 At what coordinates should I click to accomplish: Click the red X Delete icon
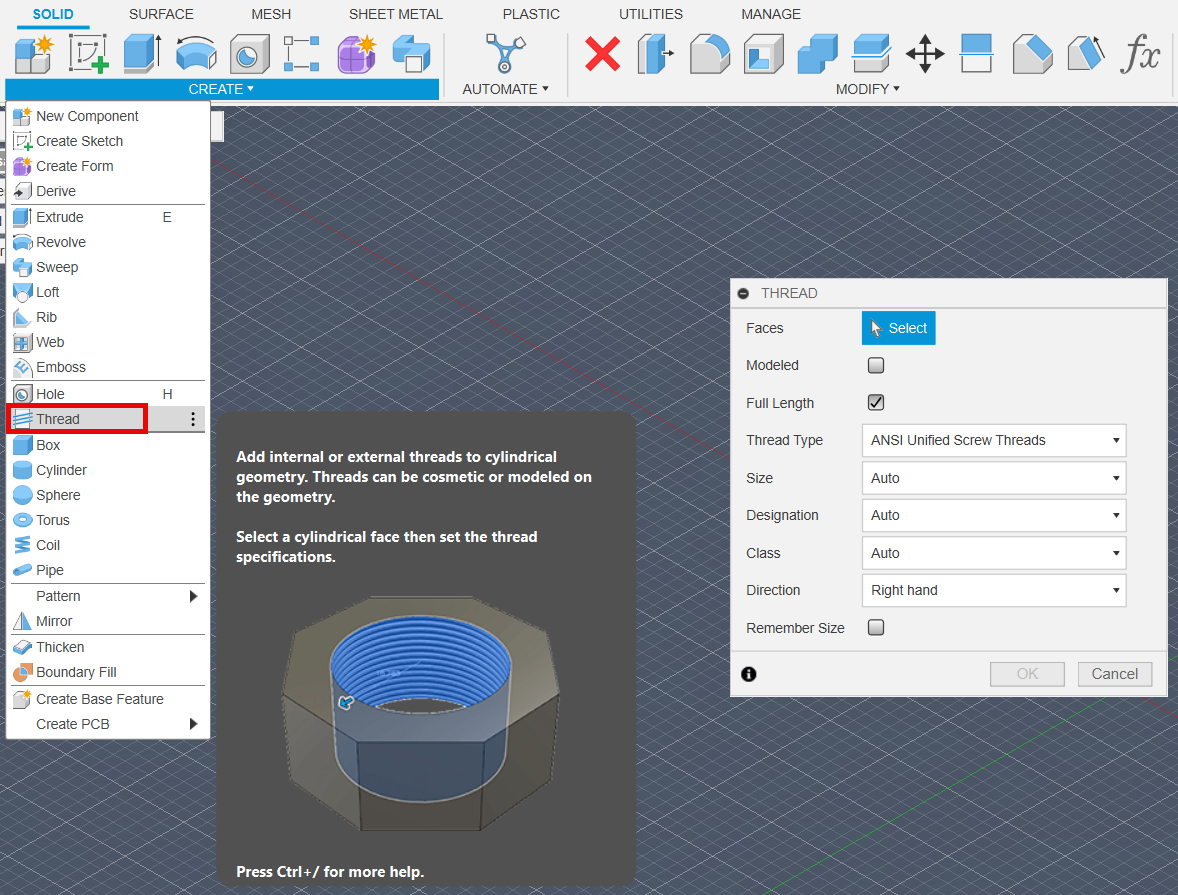(x=602, y=53)
